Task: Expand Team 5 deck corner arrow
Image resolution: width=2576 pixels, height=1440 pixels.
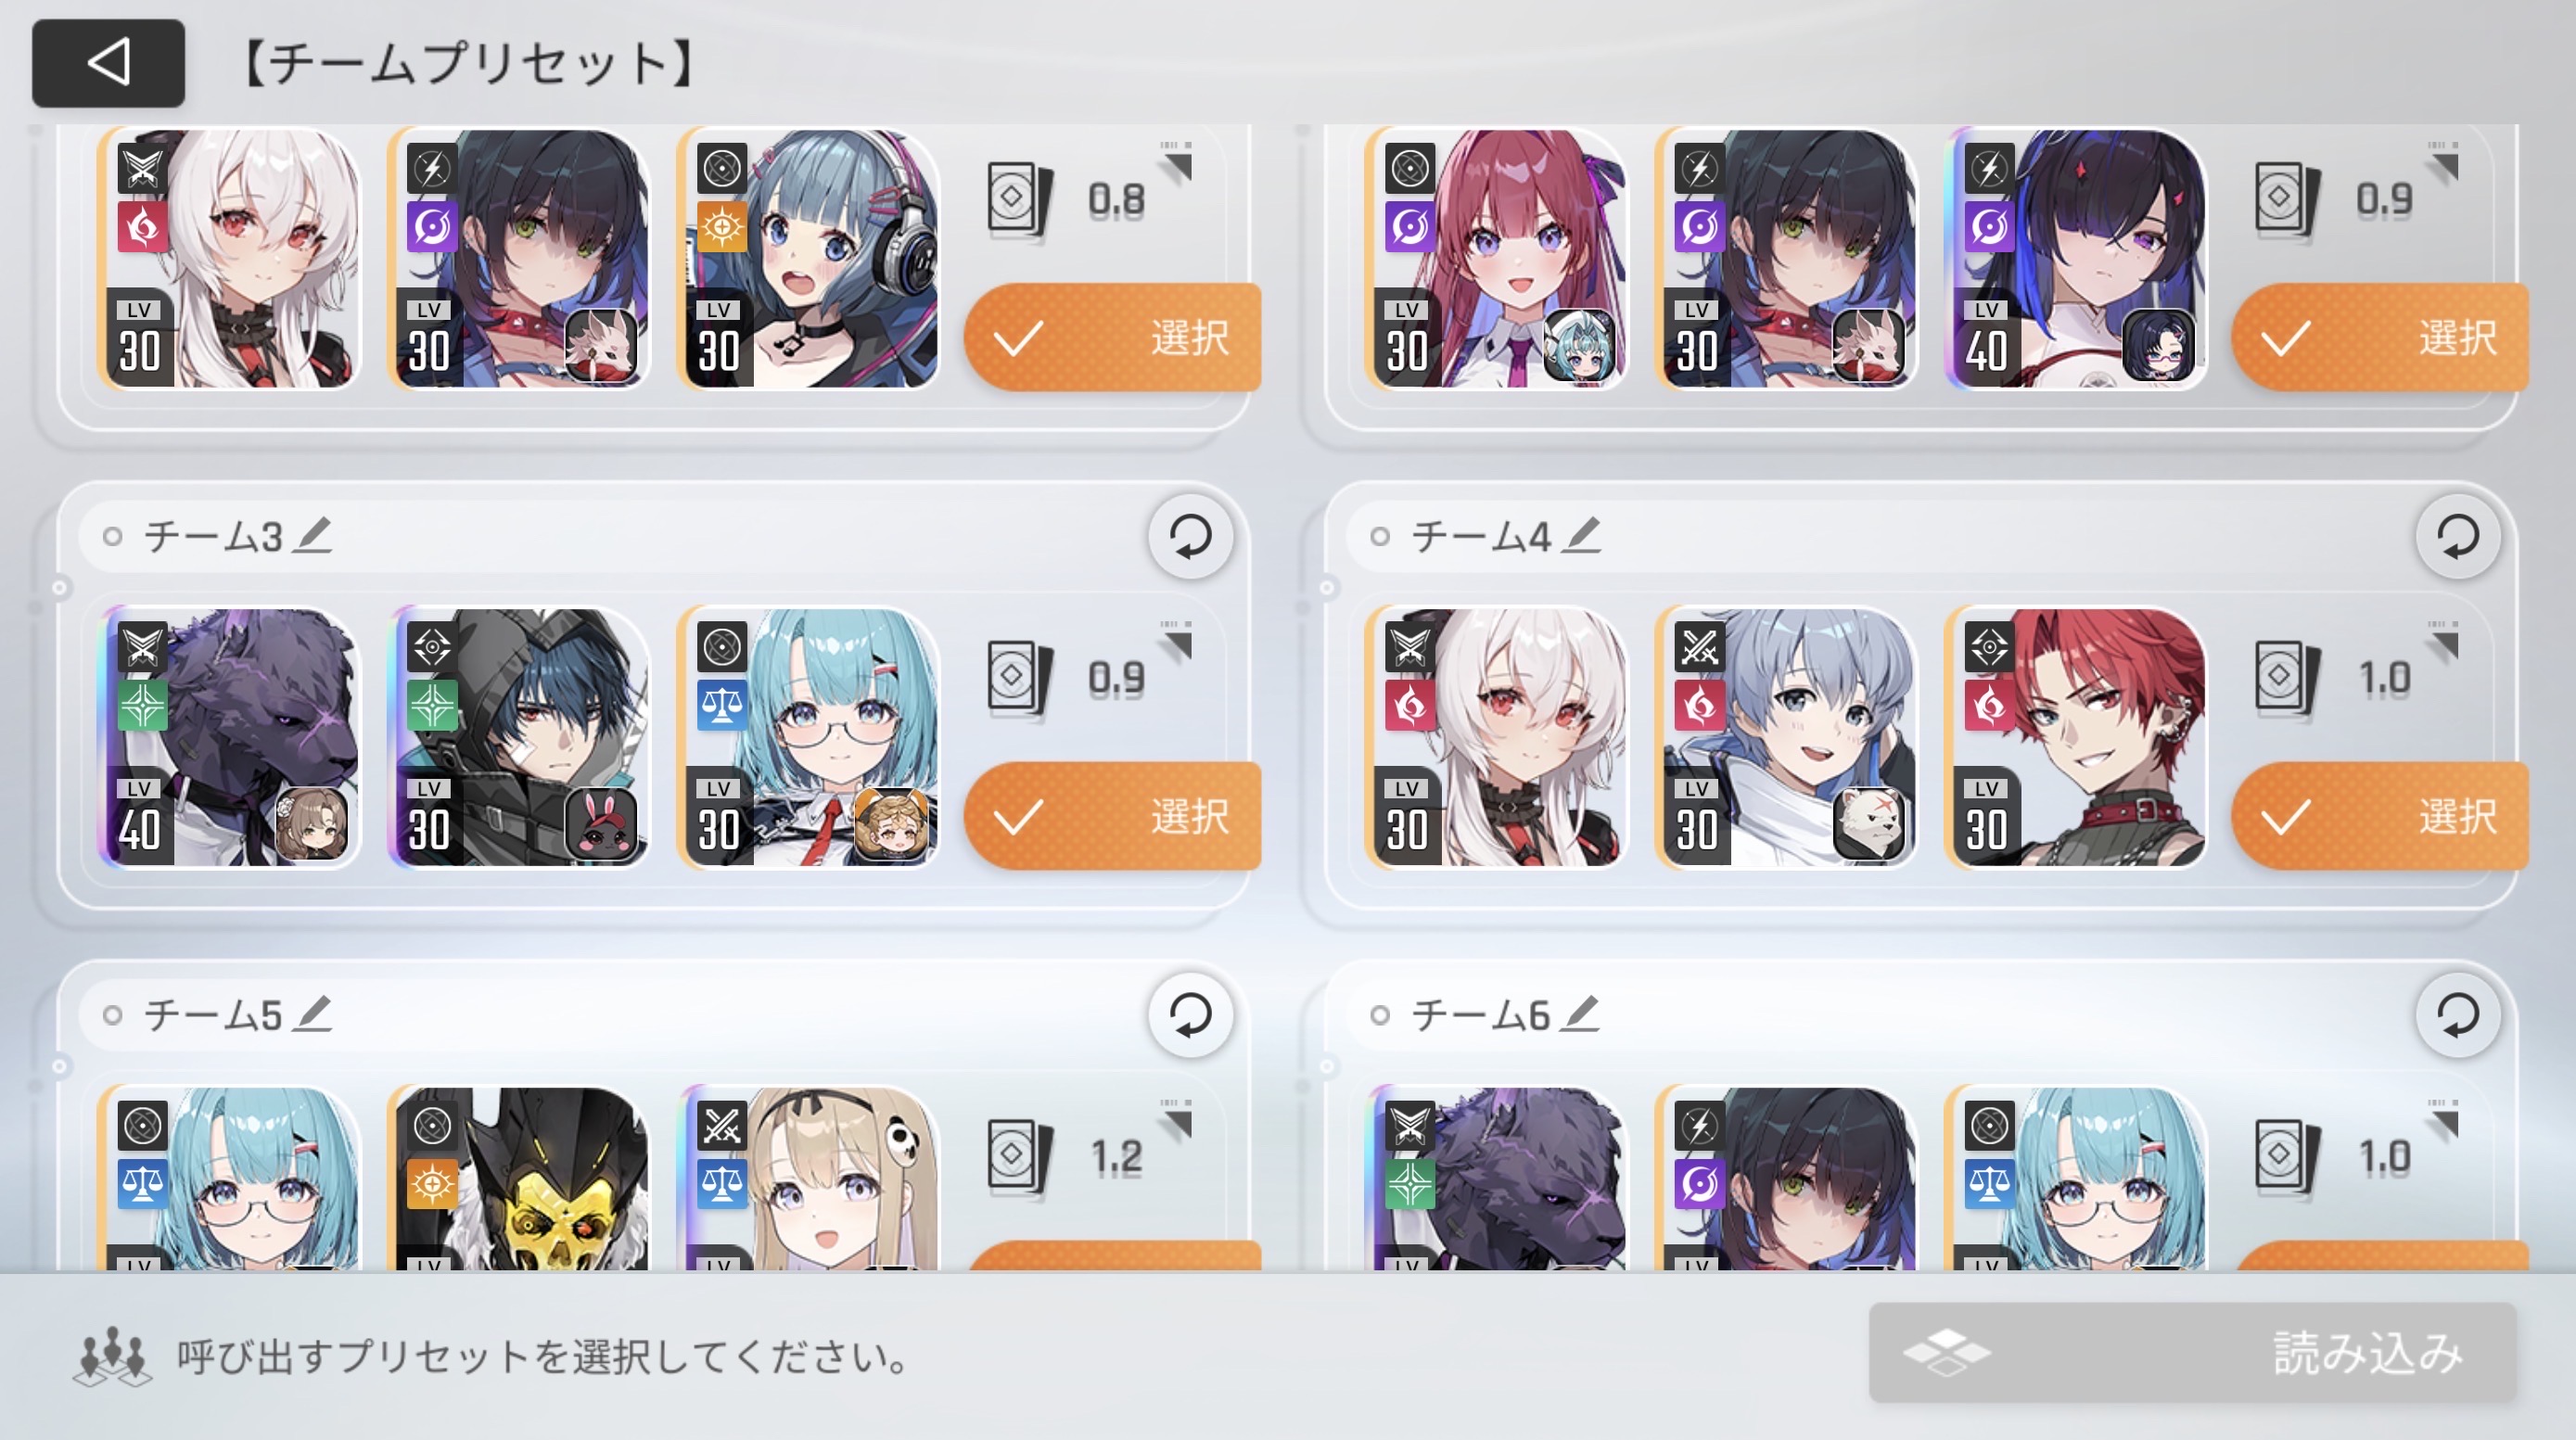Action: pos(1177,1120)
